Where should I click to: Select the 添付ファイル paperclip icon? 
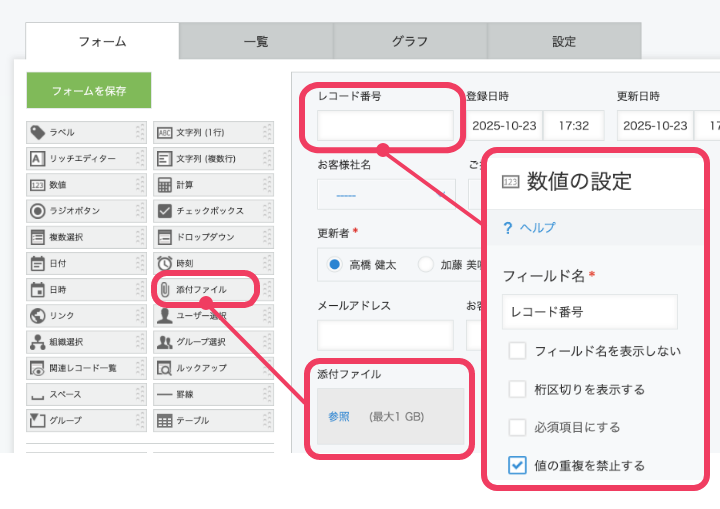point(165,289)
